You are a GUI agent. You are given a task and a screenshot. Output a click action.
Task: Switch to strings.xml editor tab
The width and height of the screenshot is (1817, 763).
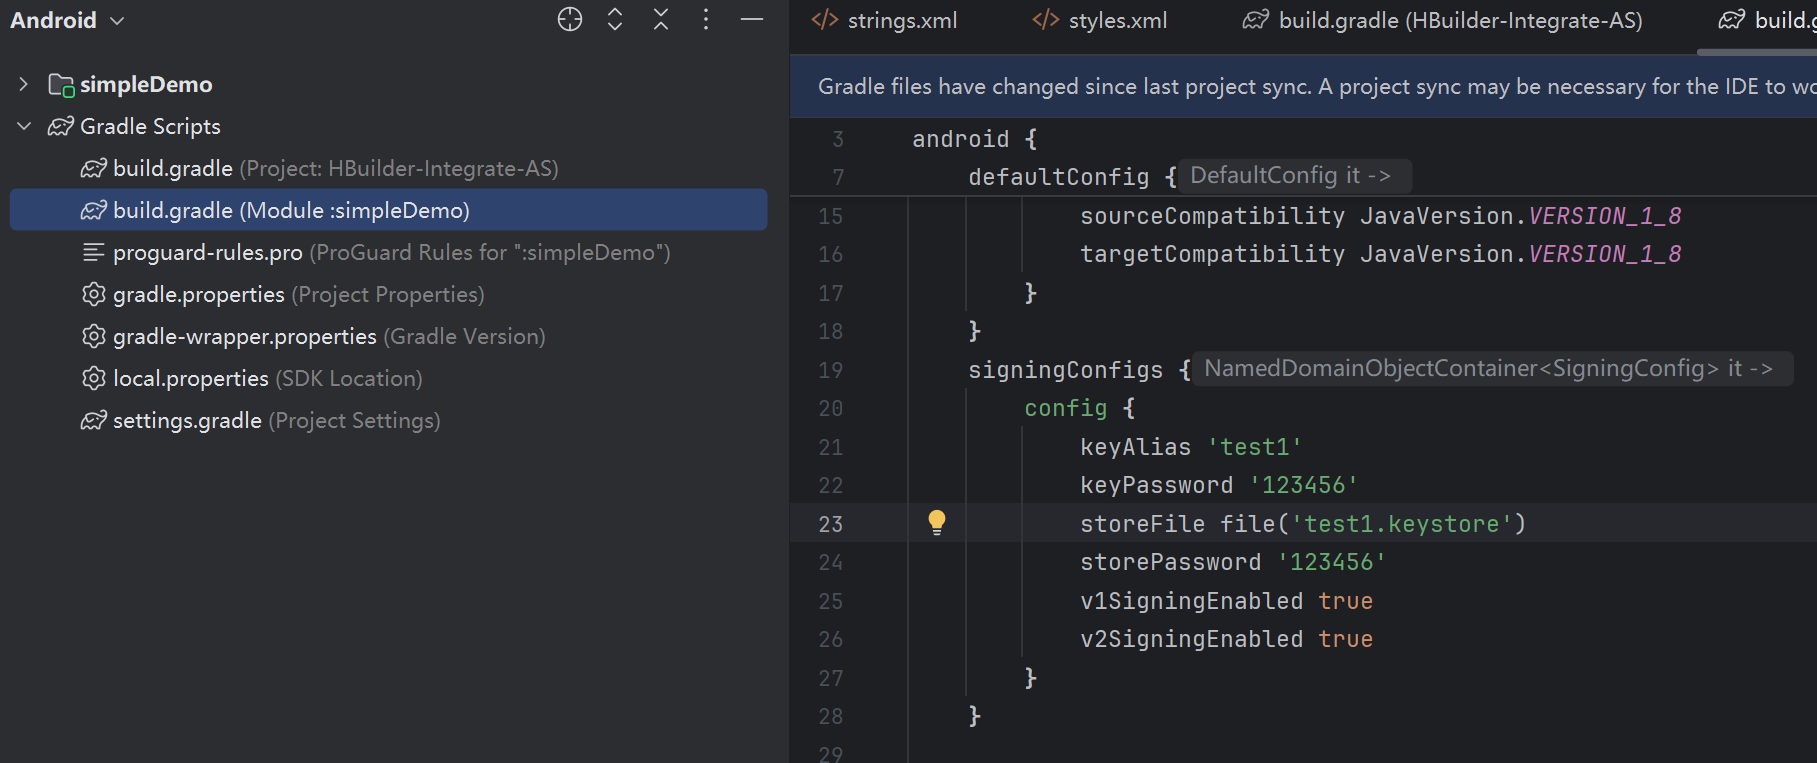[884, 20]
